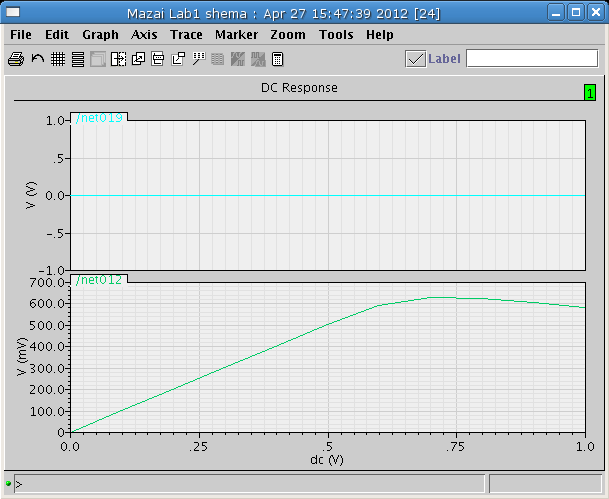The image size is (609, 499).
Task: Open the Marker menu
Action: 236,35
